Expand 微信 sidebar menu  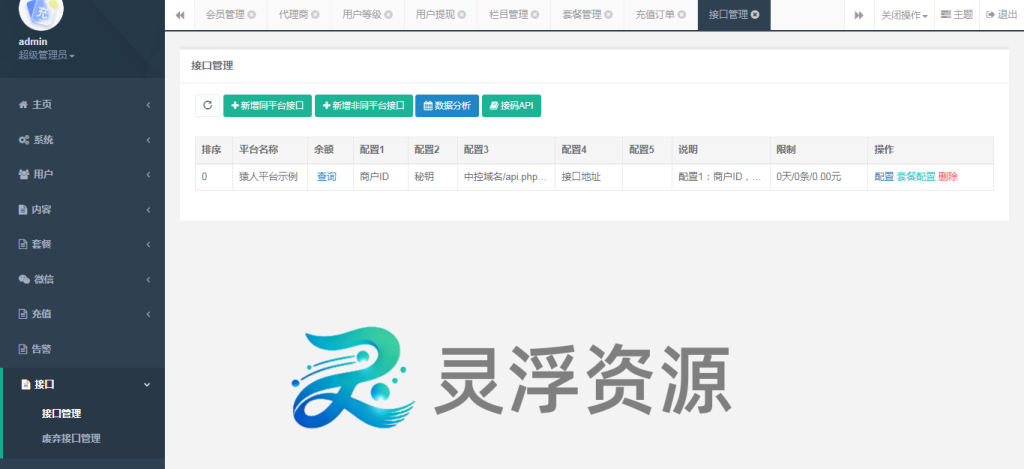click(82, 280)
